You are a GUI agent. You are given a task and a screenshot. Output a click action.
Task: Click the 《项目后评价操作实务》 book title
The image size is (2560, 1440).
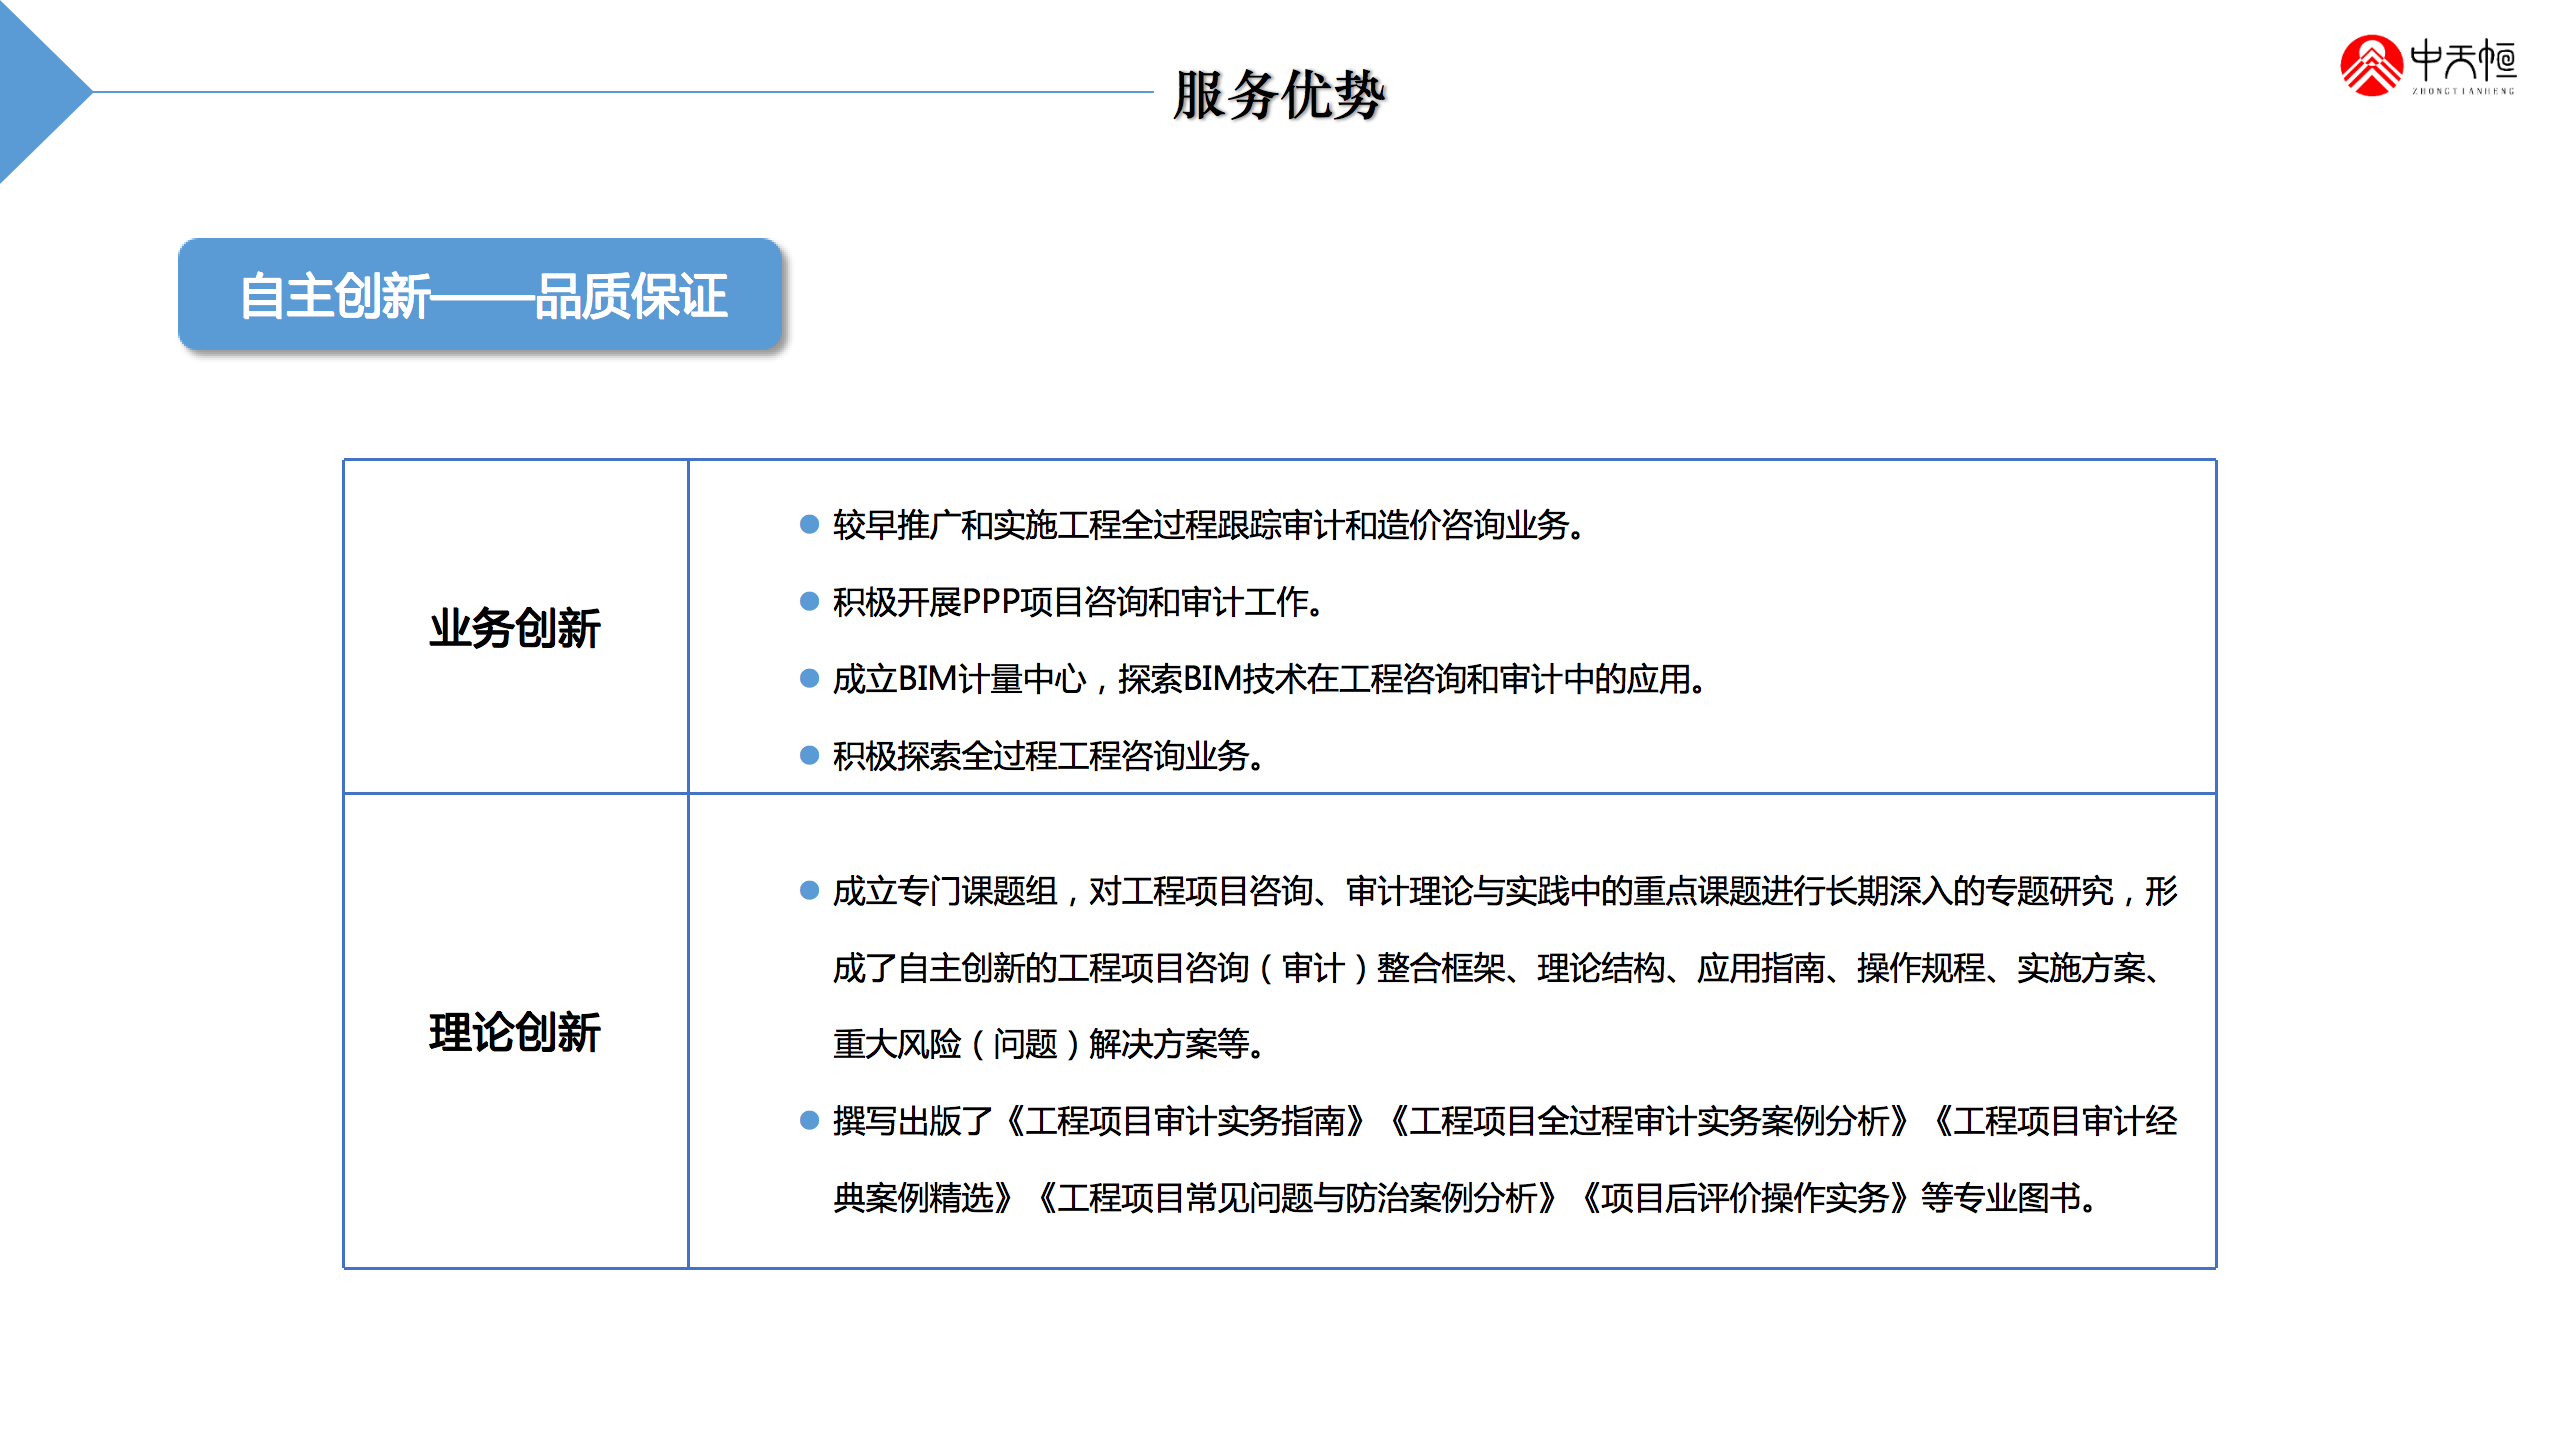coord(1744,1198)
